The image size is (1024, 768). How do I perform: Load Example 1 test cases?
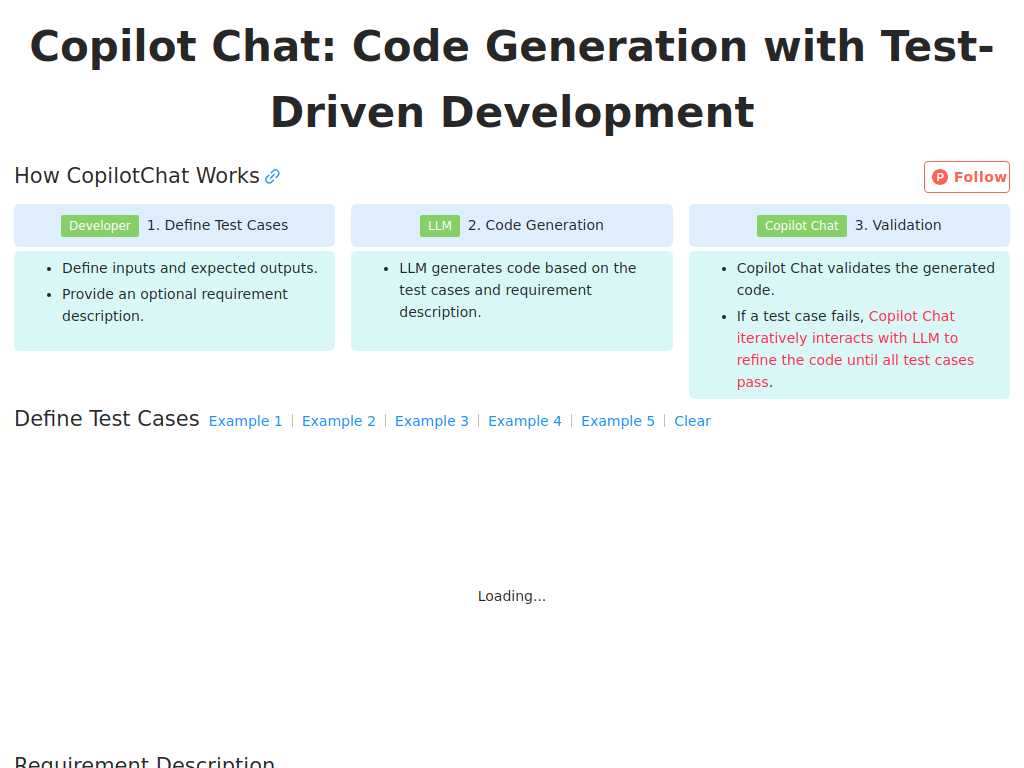(x=246, y=421)
